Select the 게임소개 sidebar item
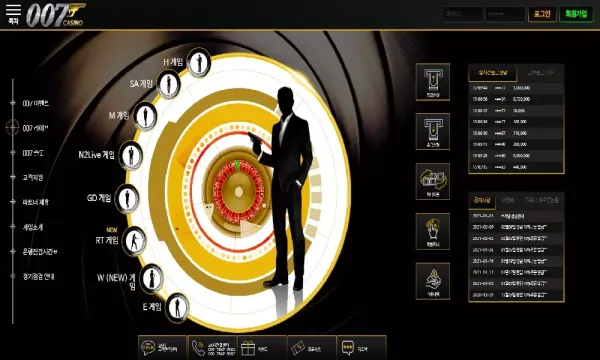The width and height of the screenshot is (600, 360). 33,227
